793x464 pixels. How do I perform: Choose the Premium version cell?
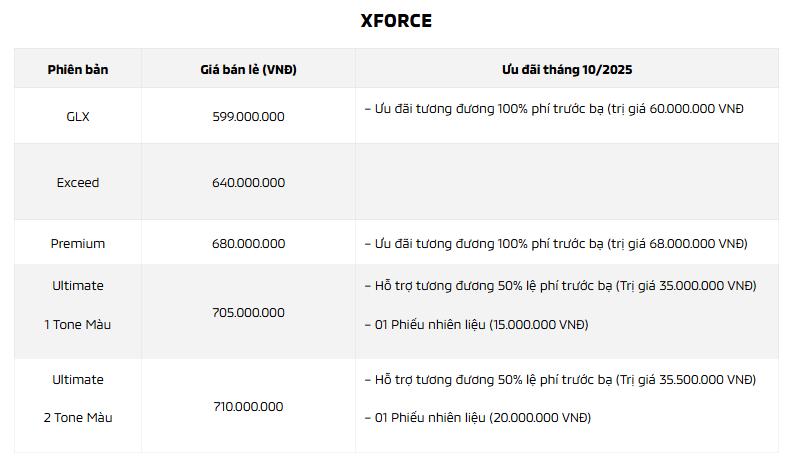[78, 243]
